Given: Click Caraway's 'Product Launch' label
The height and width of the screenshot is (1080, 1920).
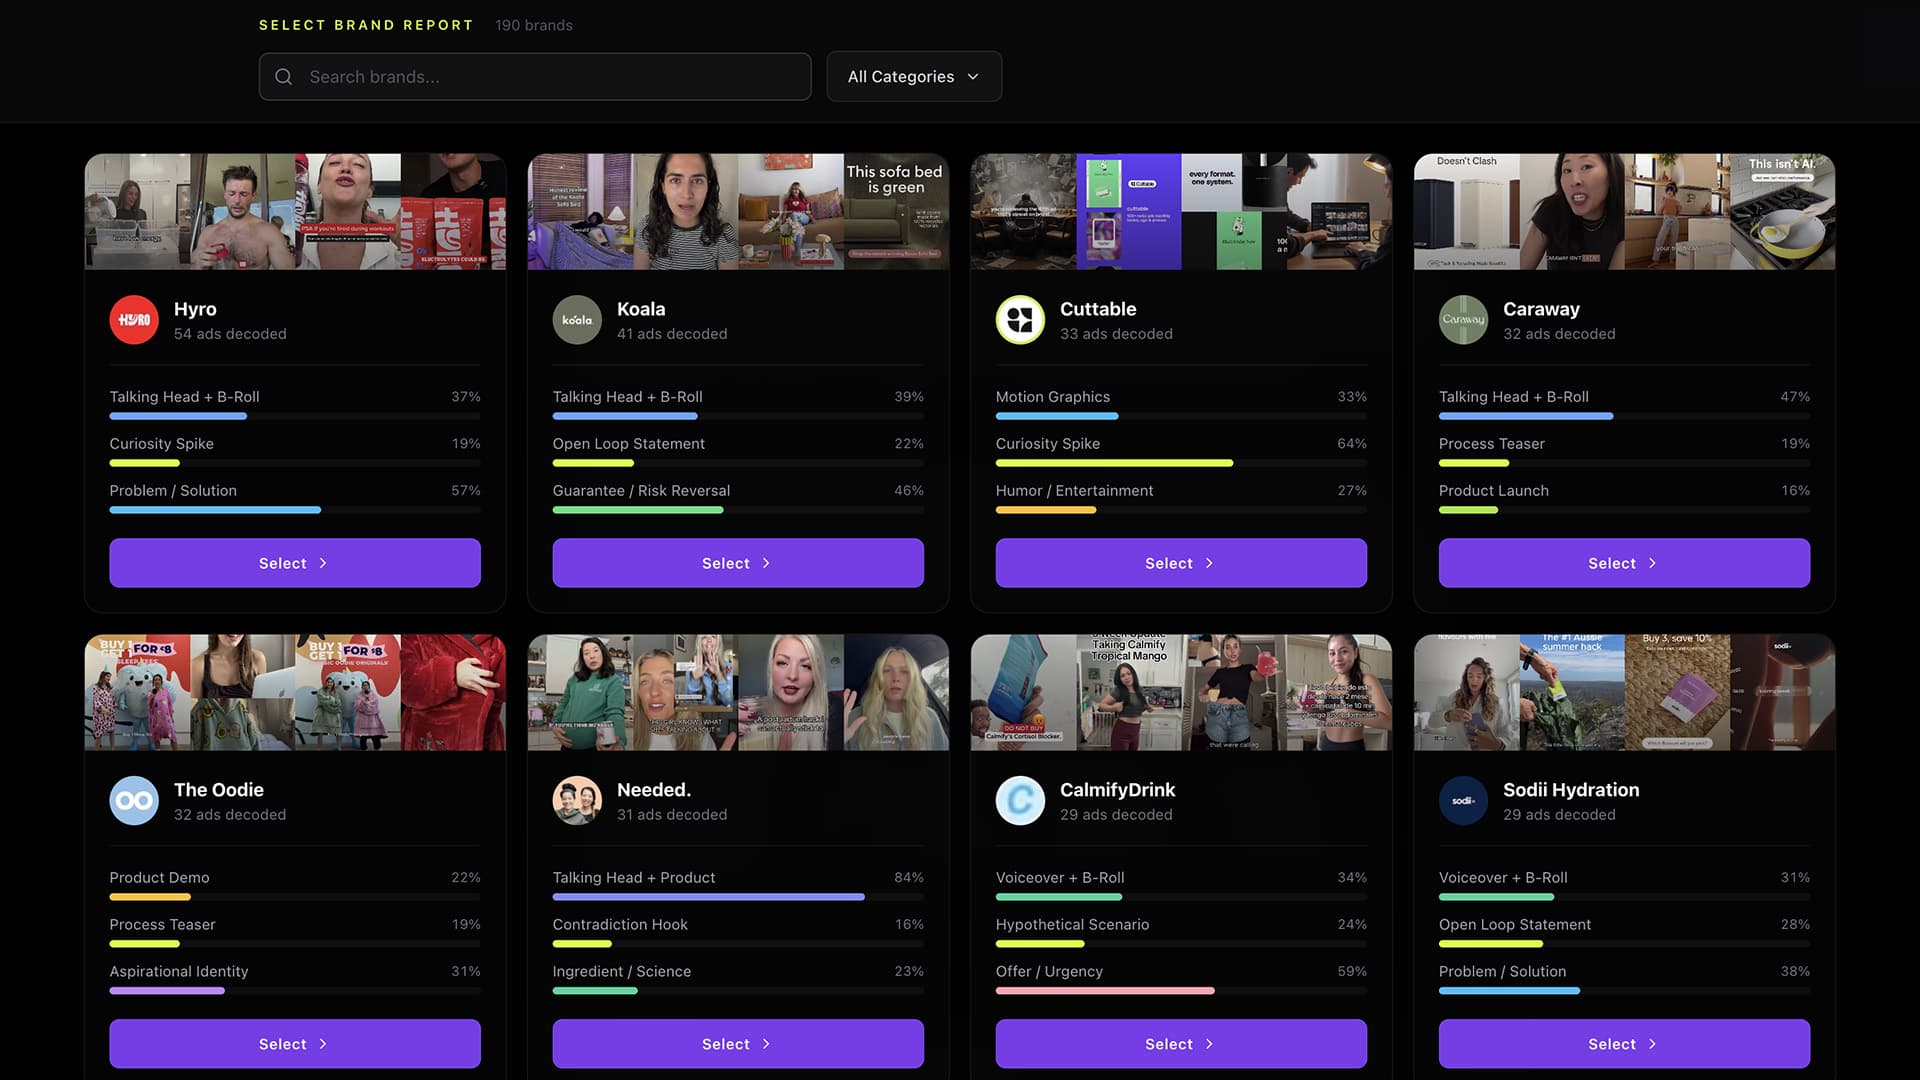Looking at the screenshot, I should click(x=1494, y=491).
